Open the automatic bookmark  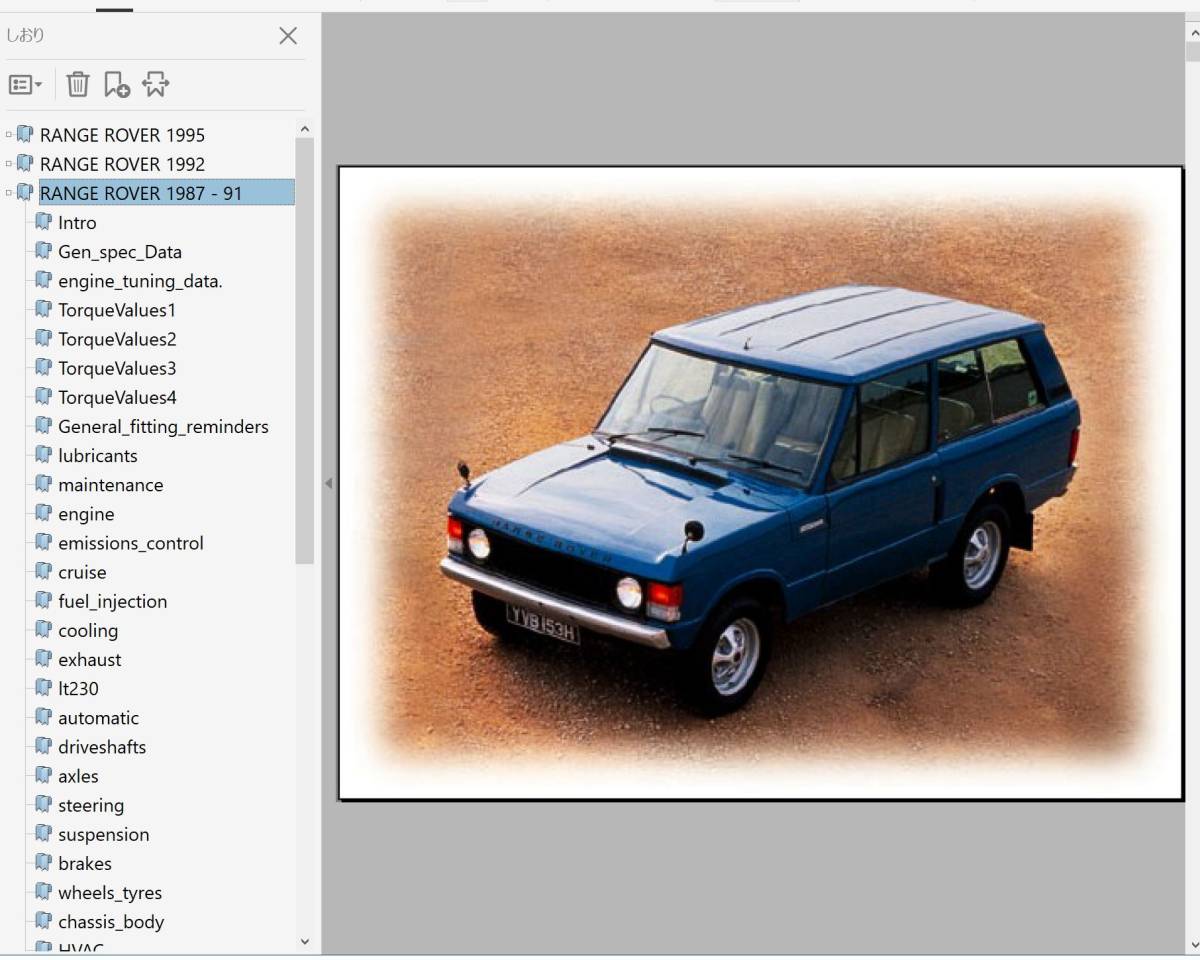pos(98,718)
